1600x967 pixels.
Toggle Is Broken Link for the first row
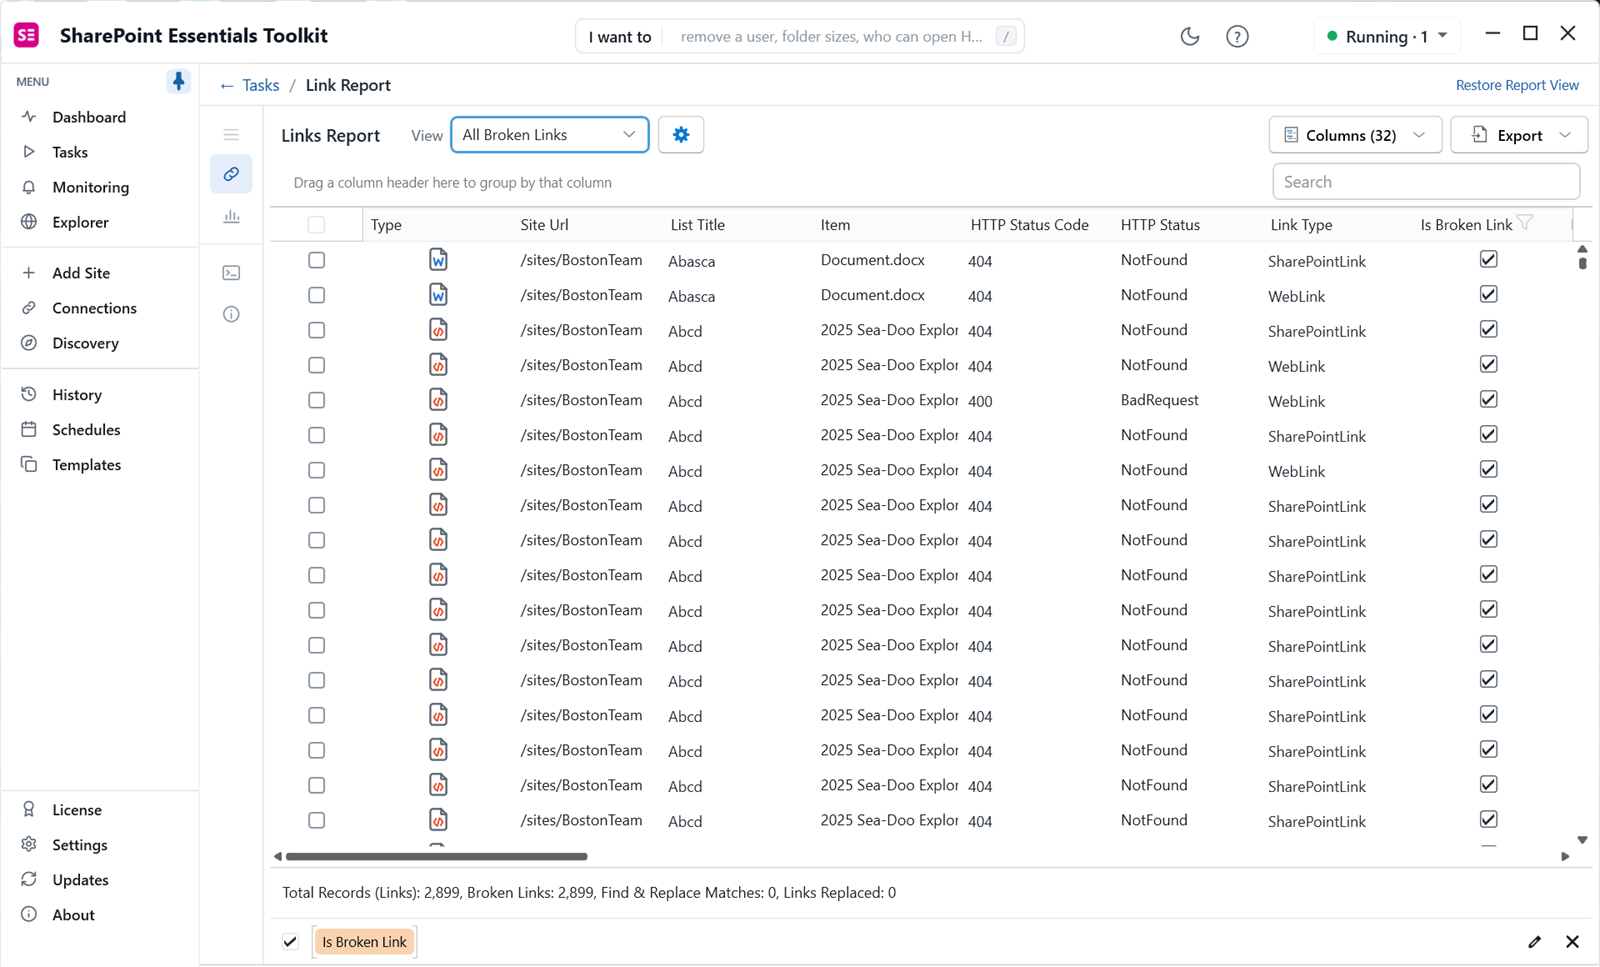(1489, 259)
